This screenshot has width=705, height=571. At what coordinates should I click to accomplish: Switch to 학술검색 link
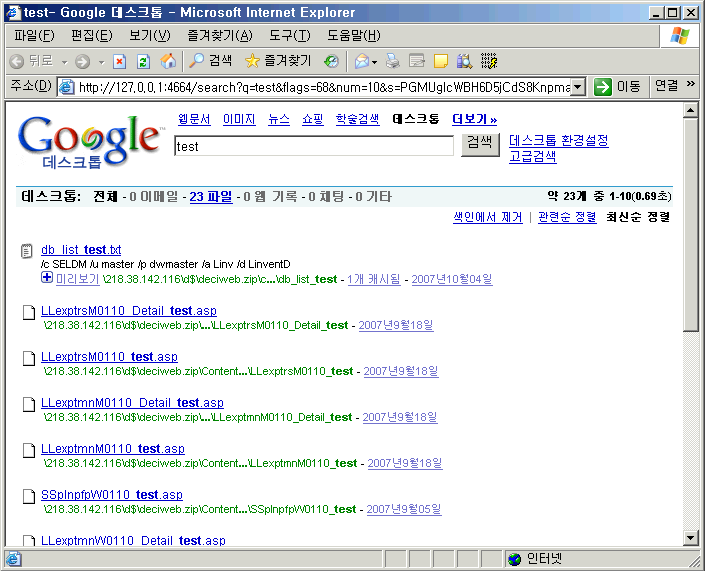(357, 119)
